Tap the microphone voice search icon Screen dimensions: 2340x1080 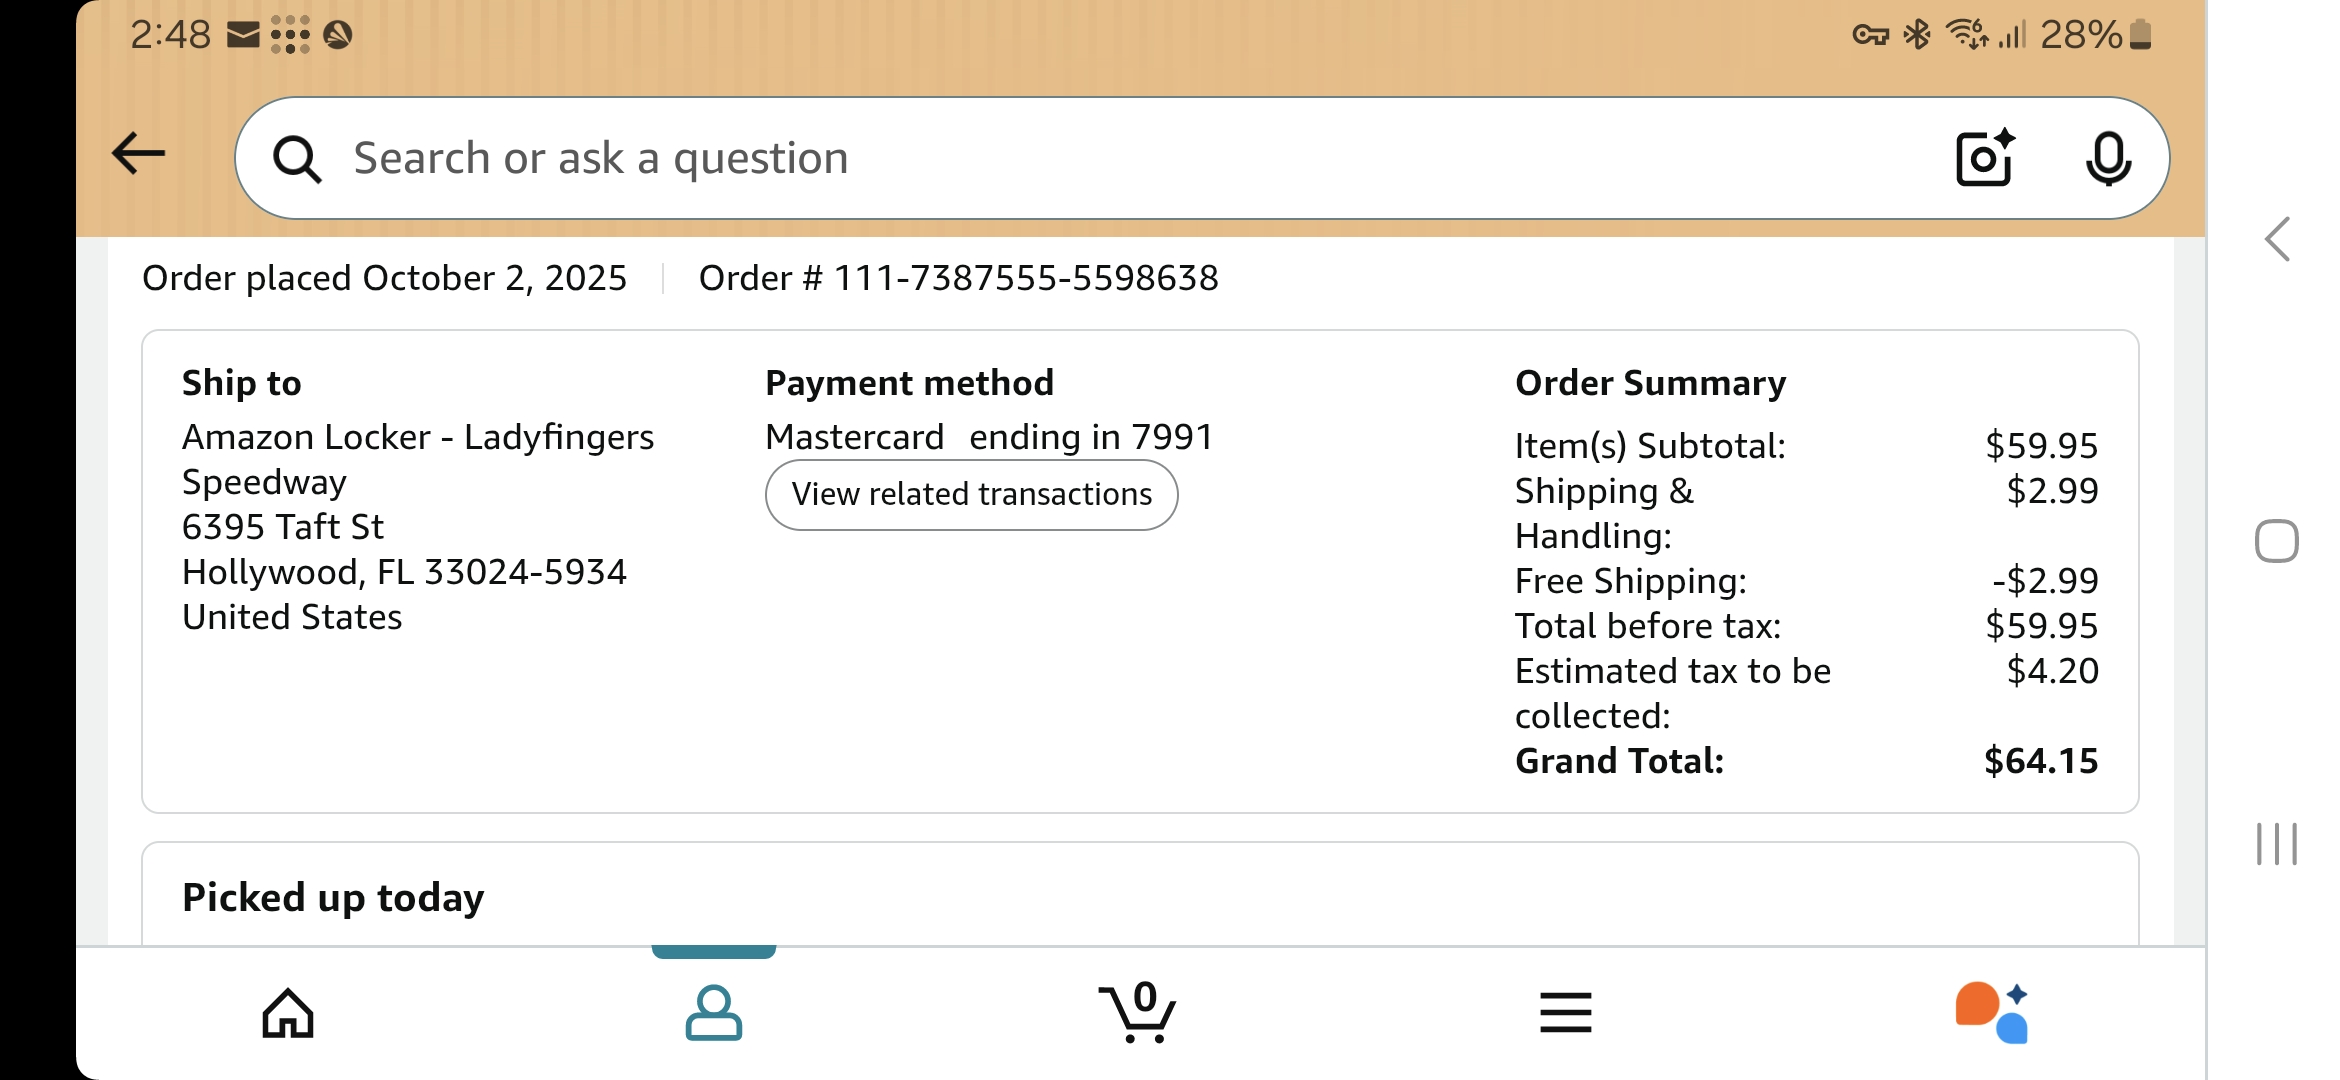tap(2108, 158)
